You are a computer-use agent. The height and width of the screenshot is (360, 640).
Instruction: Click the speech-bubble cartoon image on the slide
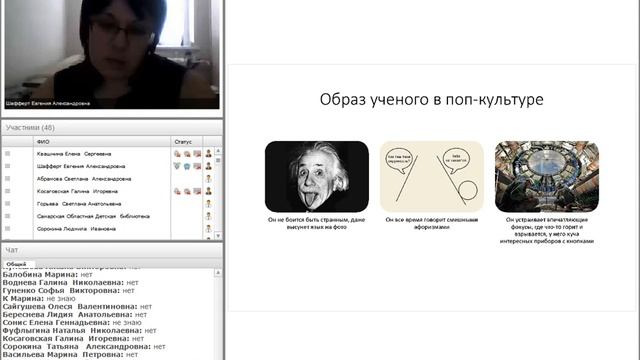[x=432, y=176]
